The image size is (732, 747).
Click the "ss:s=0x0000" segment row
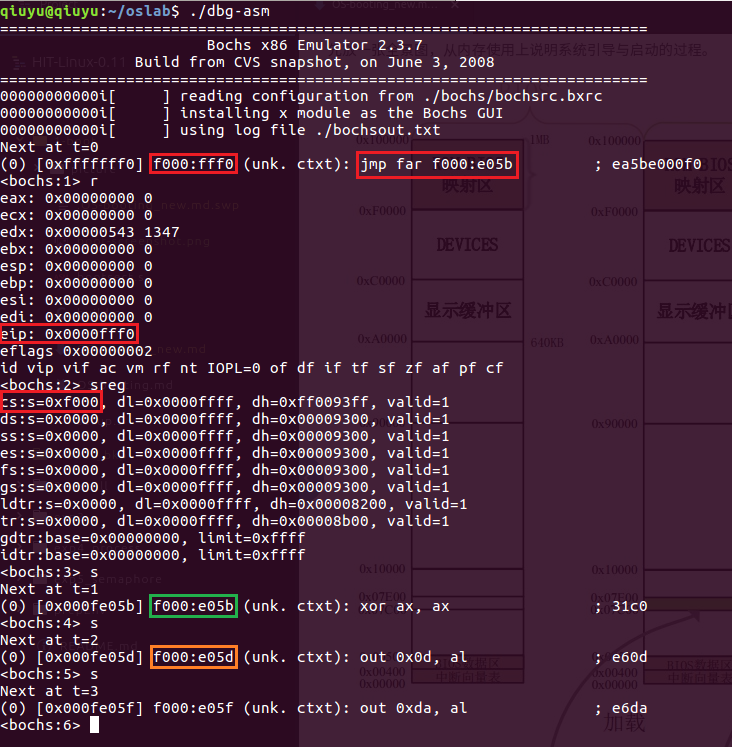point(224,436)
